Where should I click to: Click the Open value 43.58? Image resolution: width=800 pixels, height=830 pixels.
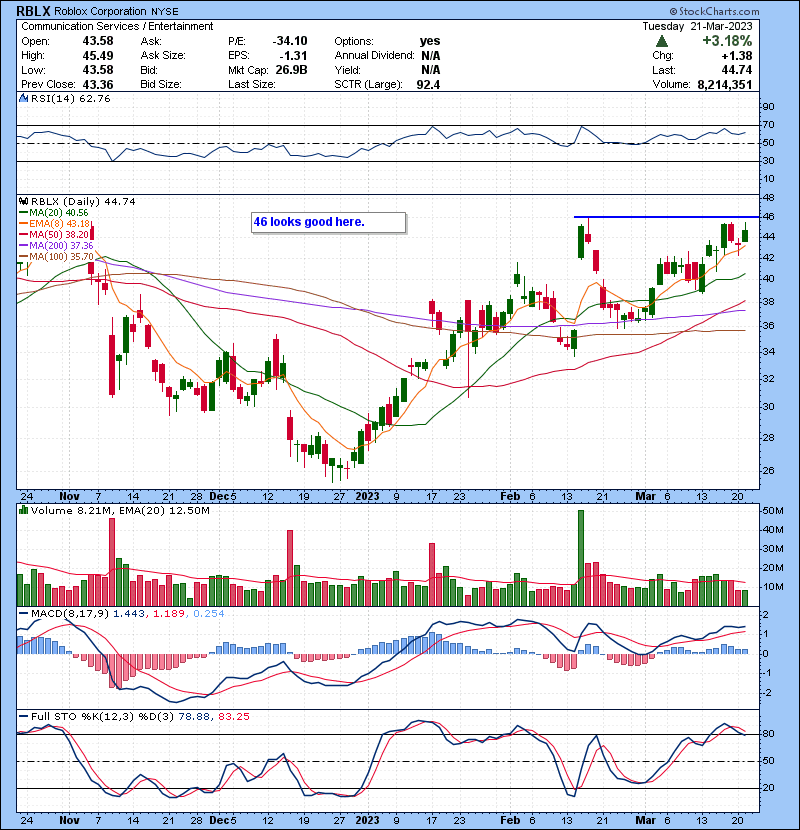pos(97,41)
